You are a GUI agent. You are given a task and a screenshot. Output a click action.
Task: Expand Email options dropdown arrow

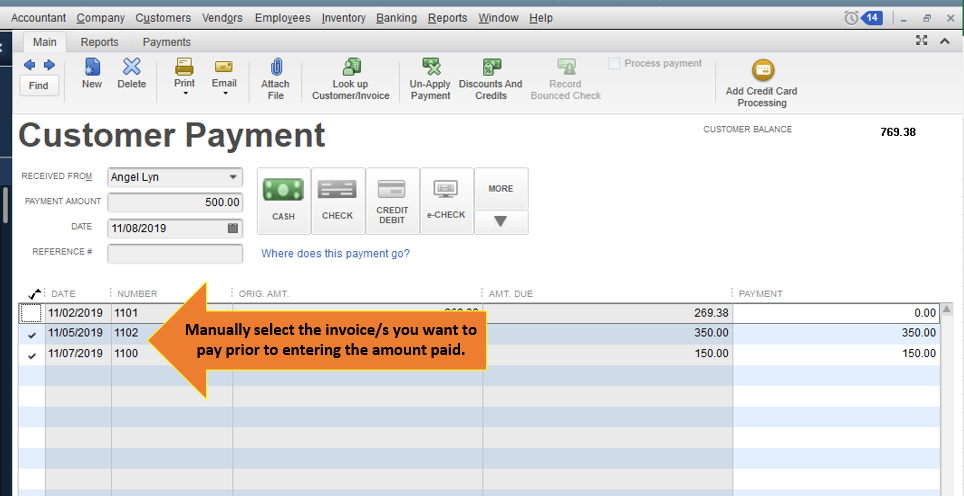(x=225, y=93)
